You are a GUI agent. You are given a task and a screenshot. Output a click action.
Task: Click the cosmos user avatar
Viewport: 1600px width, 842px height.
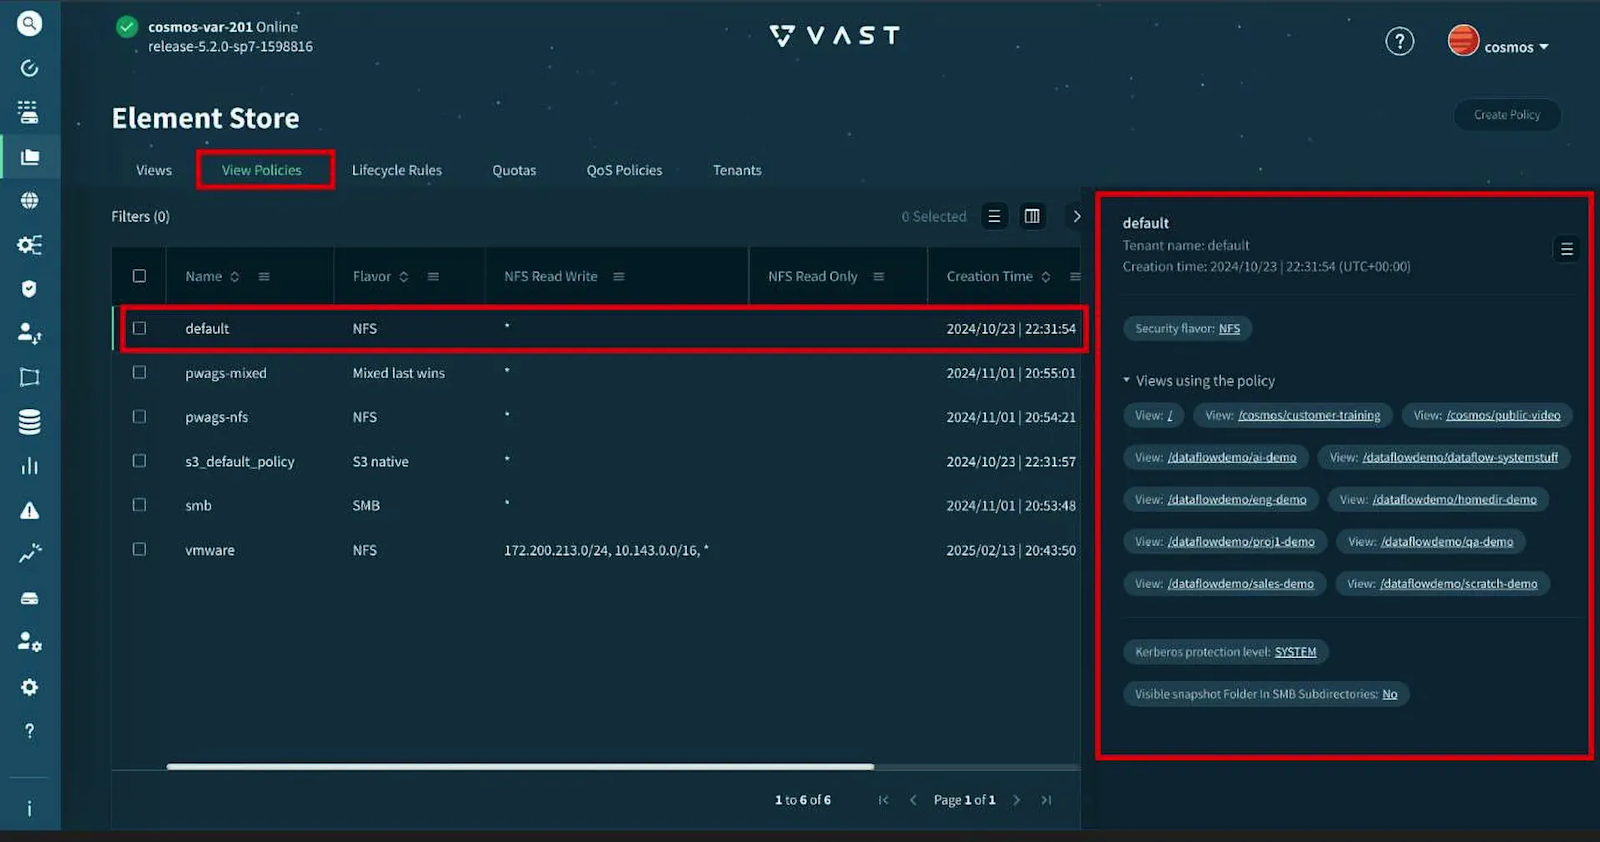point(1463,40)
